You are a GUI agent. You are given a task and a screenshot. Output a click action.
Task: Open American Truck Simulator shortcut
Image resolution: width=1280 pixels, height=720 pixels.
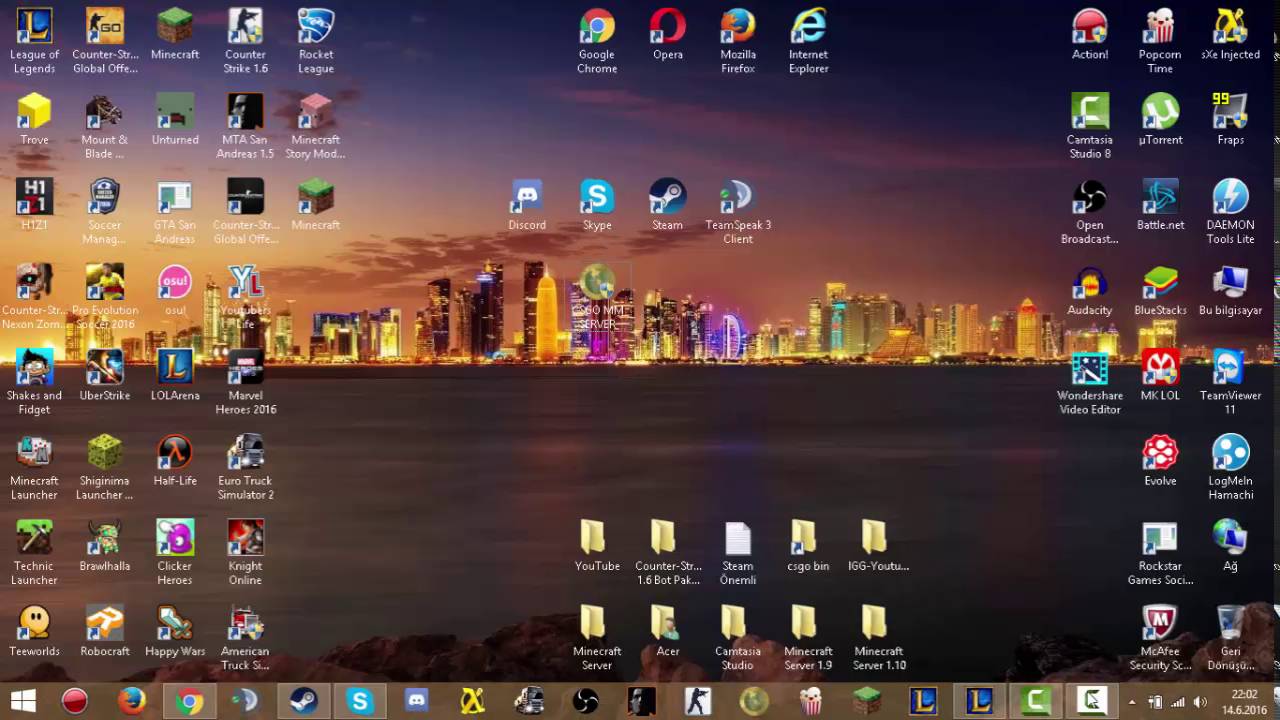click(245, 636)
